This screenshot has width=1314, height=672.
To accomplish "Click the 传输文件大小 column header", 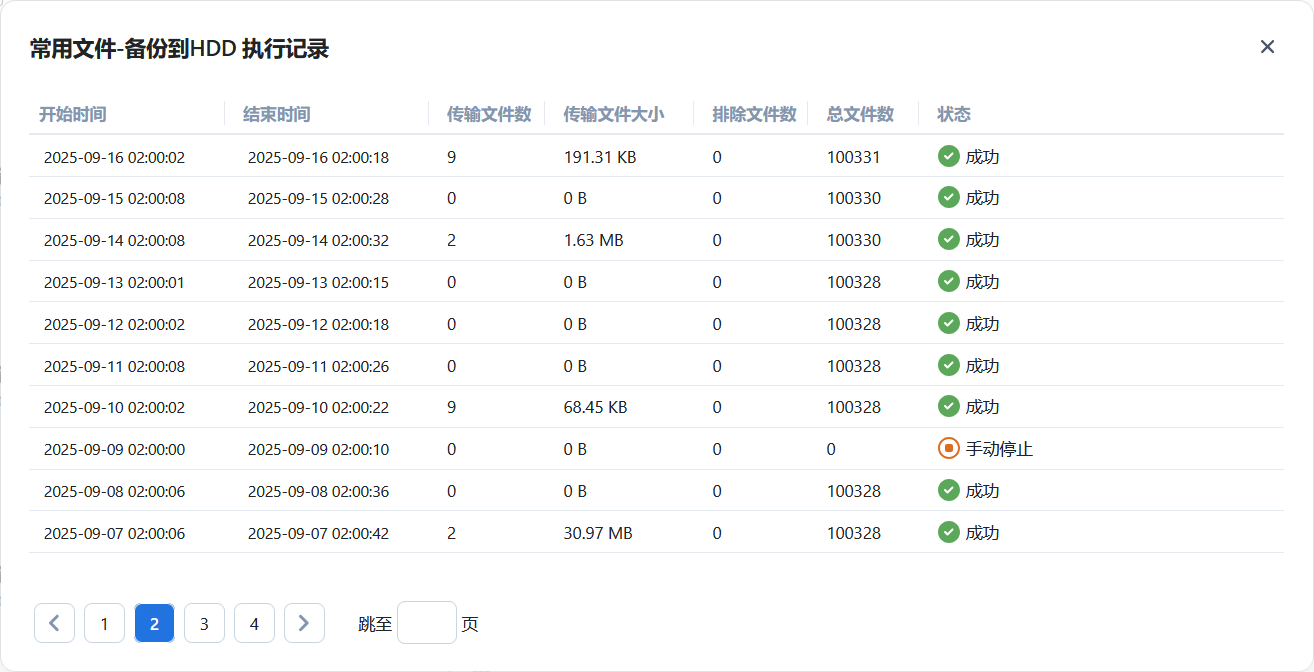I will 613,114.
